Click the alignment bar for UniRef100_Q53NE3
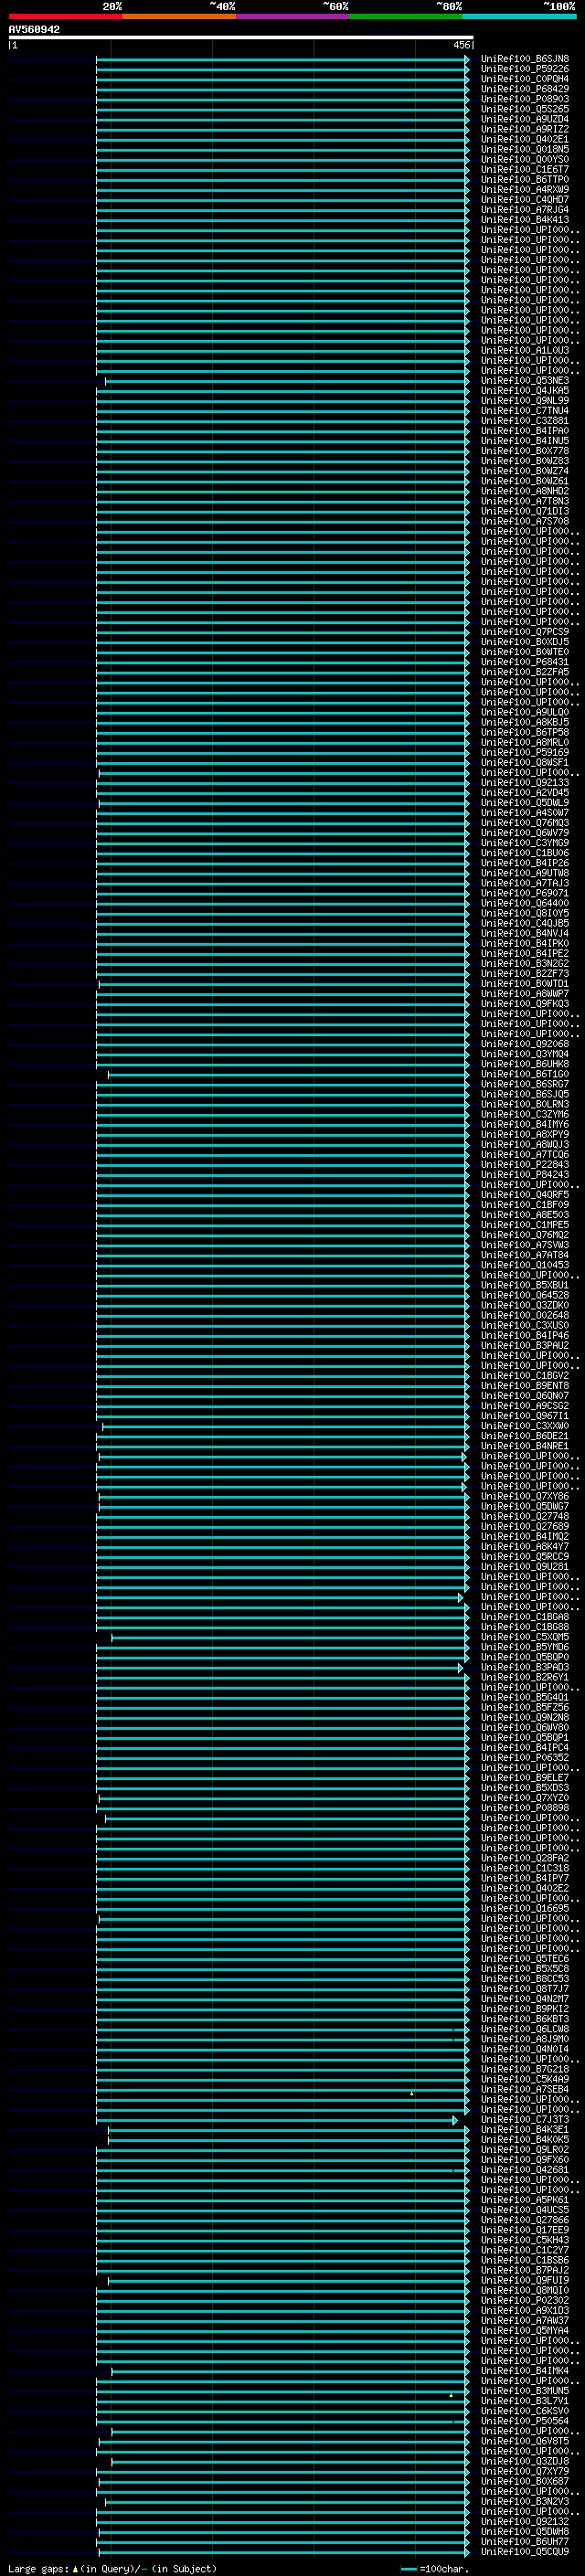The image size is (585, 2576). [x=287, y=381]
